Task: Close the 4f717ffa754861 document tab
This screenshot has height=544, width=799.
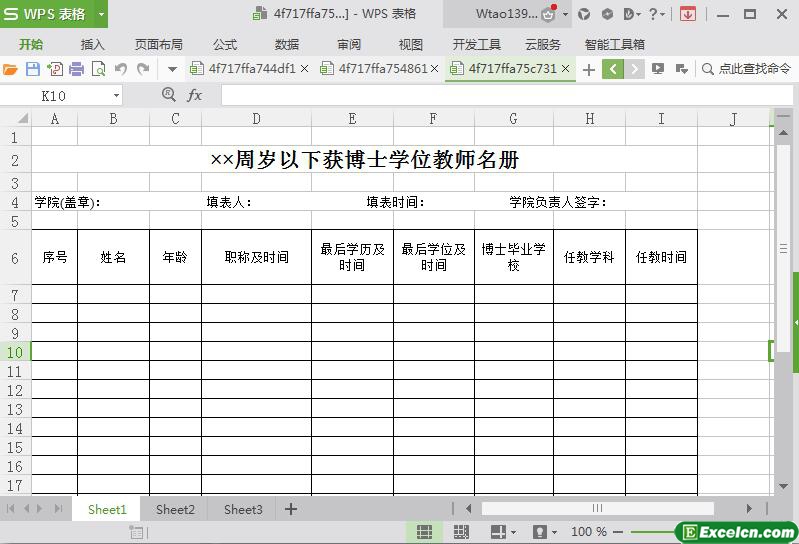Action: [434, 68]
